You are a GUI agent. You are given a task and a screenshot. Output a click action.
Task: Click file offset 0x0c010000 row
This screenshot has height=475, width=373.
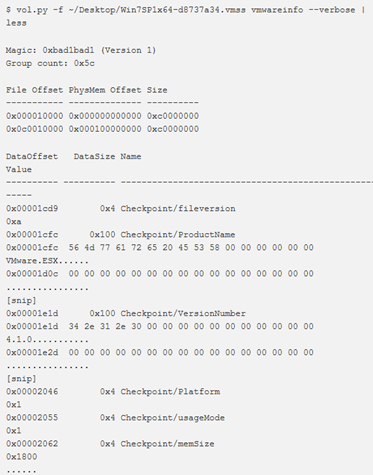pyautogui.click(x=102, y=129)
